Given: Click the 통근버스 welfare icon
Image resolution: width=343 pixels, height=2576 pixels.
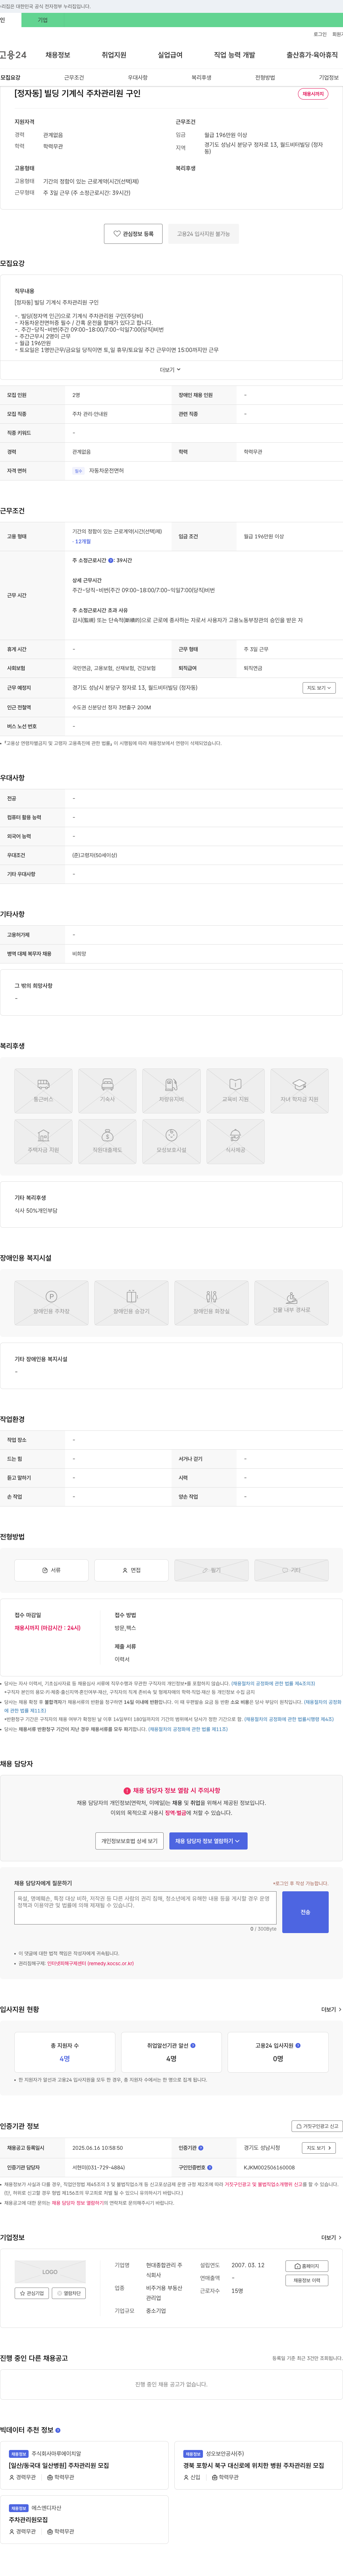Looking at the screenshot, I should coord(43,1091).
